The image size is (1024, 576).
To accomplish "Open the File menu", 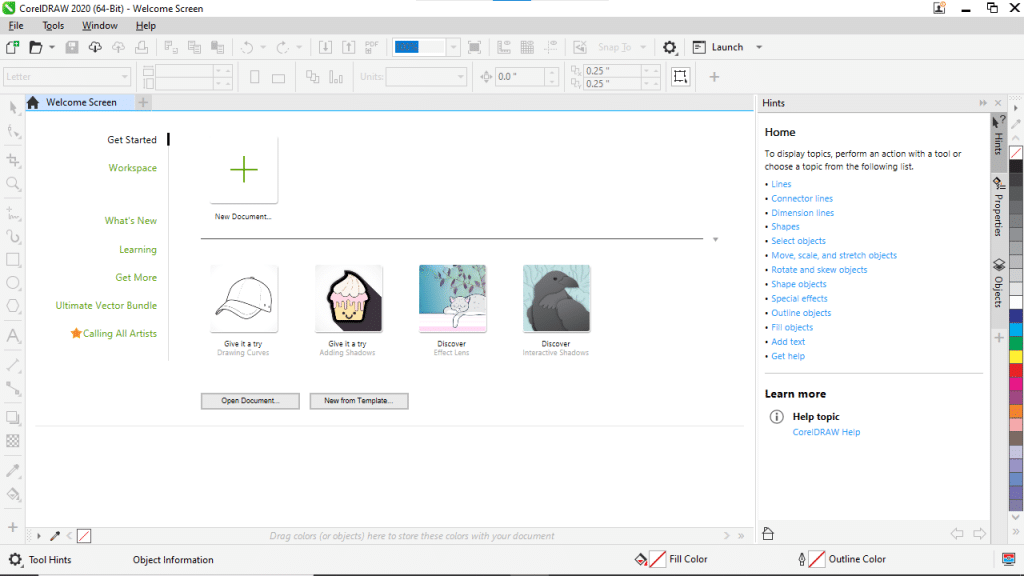I will point(16,25).
